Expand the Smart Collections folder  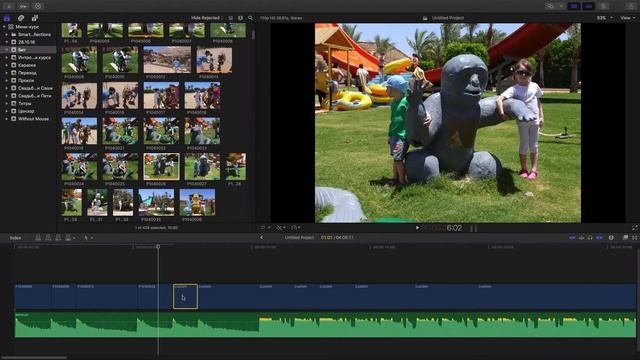(x=7, y=35)
